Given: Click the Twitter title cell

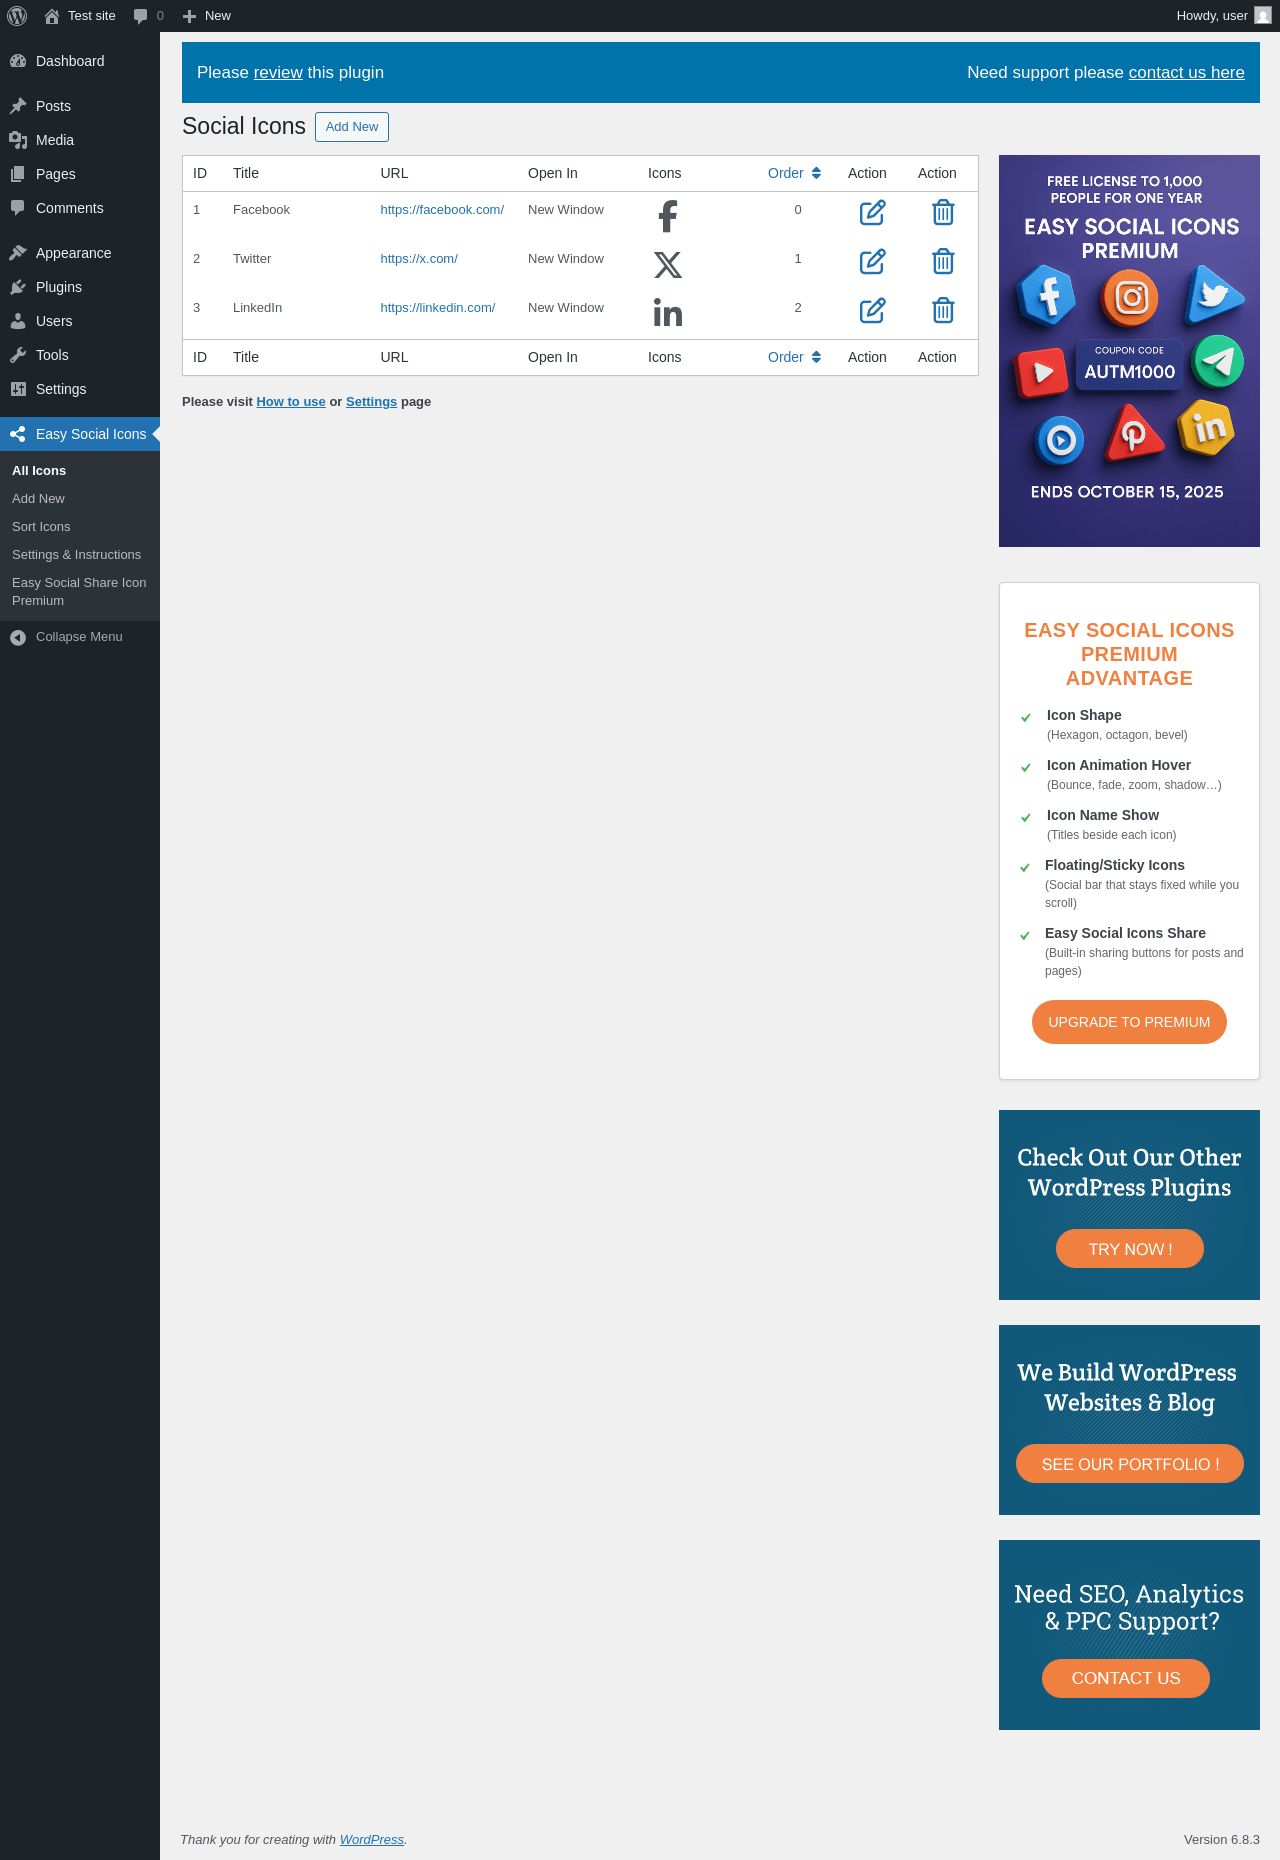Looking at the screenshot, I should 252,259.
